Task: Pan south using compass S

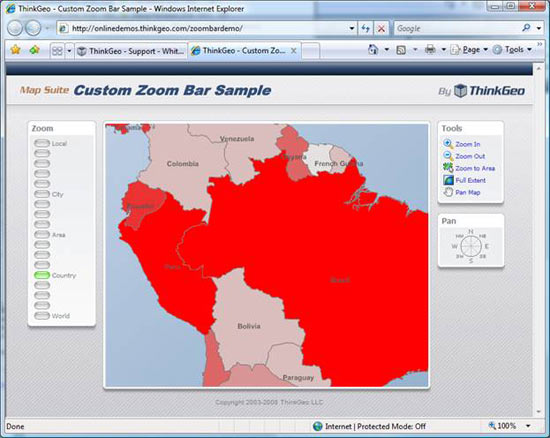Action: pyautogui.click(x=471, y=261)
